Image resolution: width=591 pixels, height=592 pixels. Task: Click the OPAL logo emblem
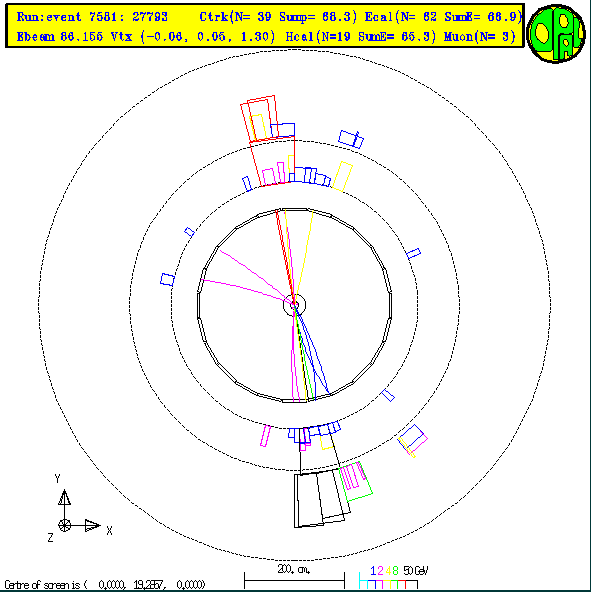[556, 34]
